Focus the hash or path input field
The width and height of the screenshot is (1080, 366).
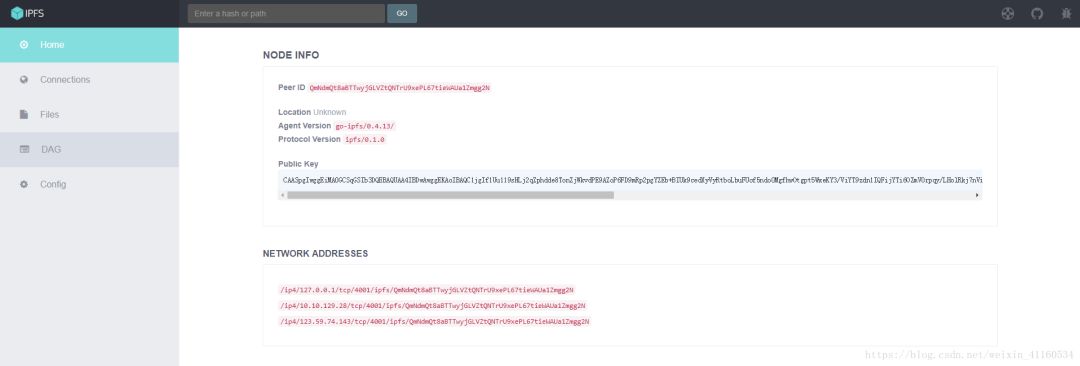coord(286,13)
